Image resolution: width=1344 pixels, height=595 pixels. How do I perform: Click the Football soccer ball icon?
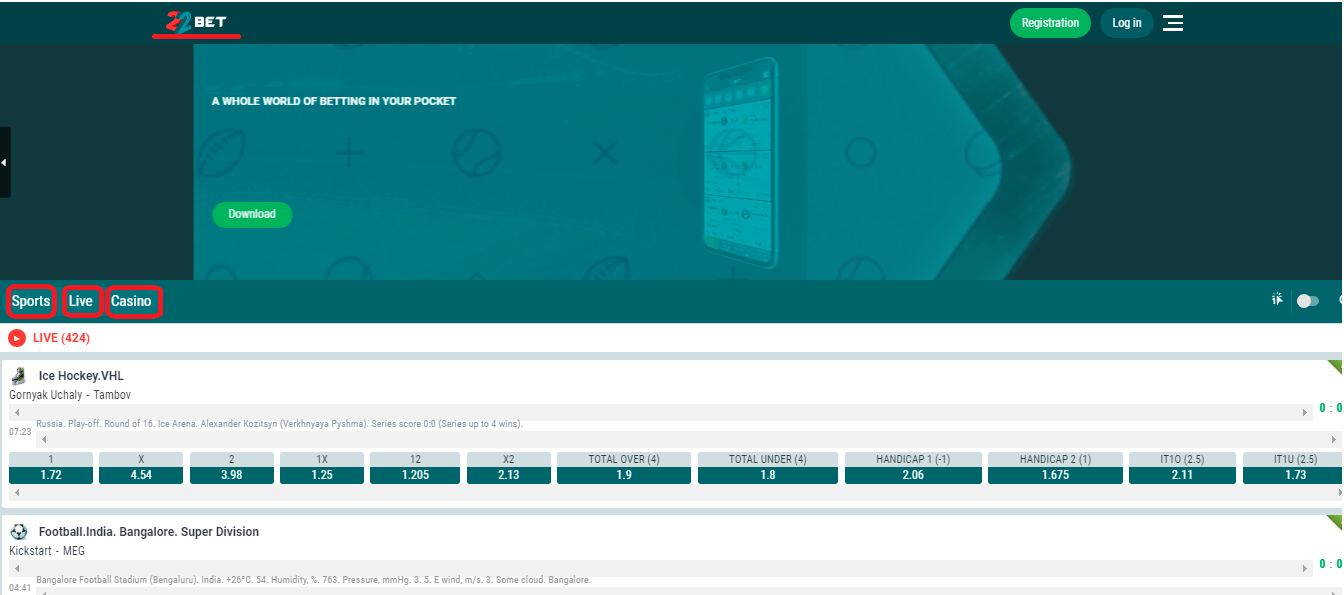click(x=18, y=532)
